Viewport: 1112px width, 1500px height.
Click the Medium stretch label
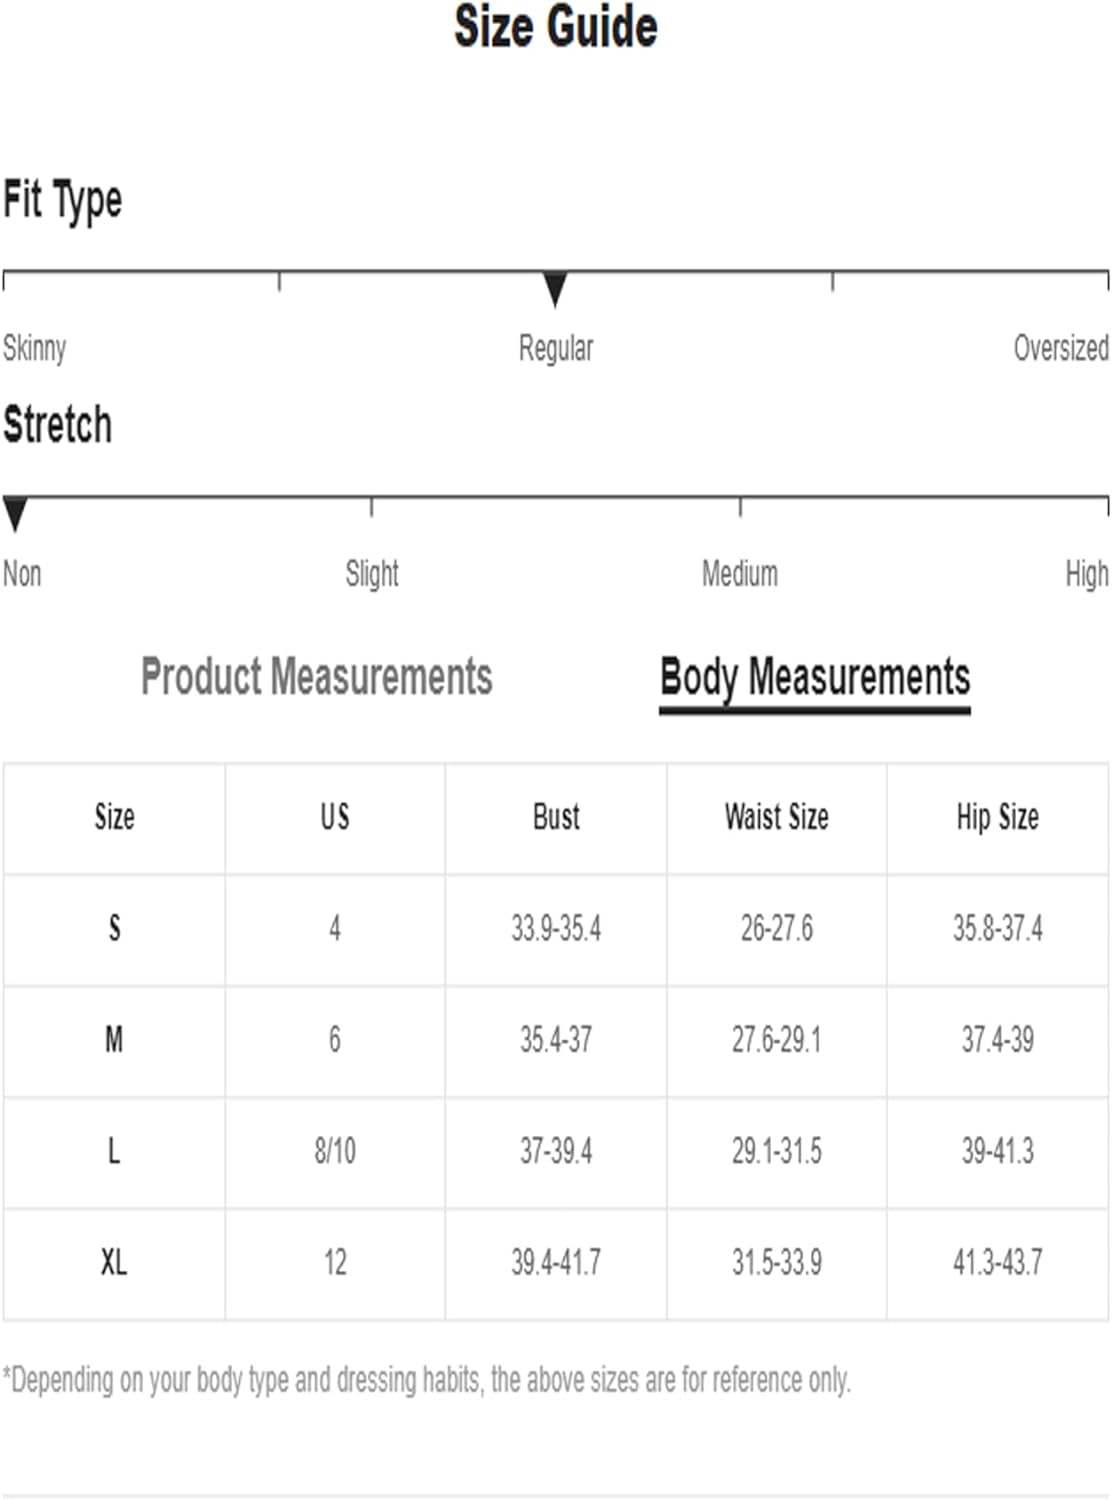[740, 574]
